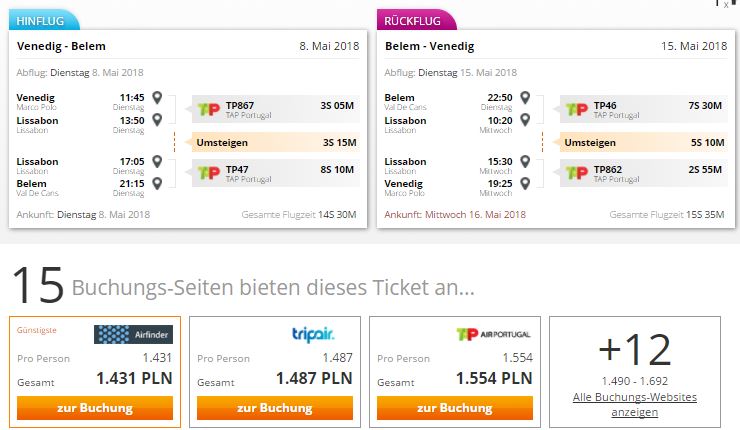Click the TAP Air Portugal logo in third offer
740x430 pixels.
[x=494, y=334]
